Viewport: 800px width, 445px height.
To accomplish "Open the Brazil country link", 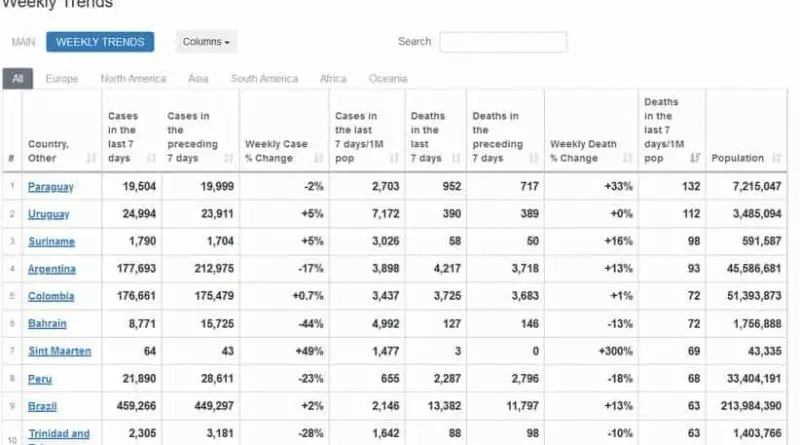I will pyautogui.click(x=42, y=407).
